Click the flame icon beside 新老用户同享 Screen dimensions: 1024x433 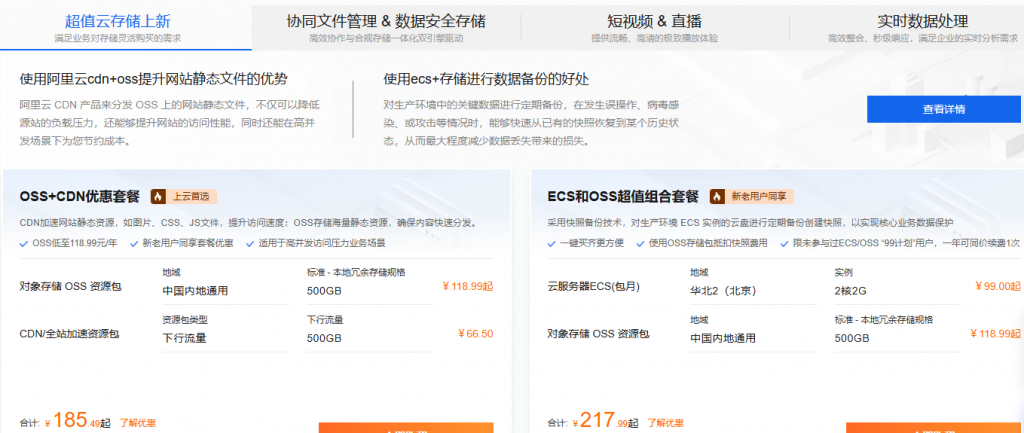tap(717, 196)
